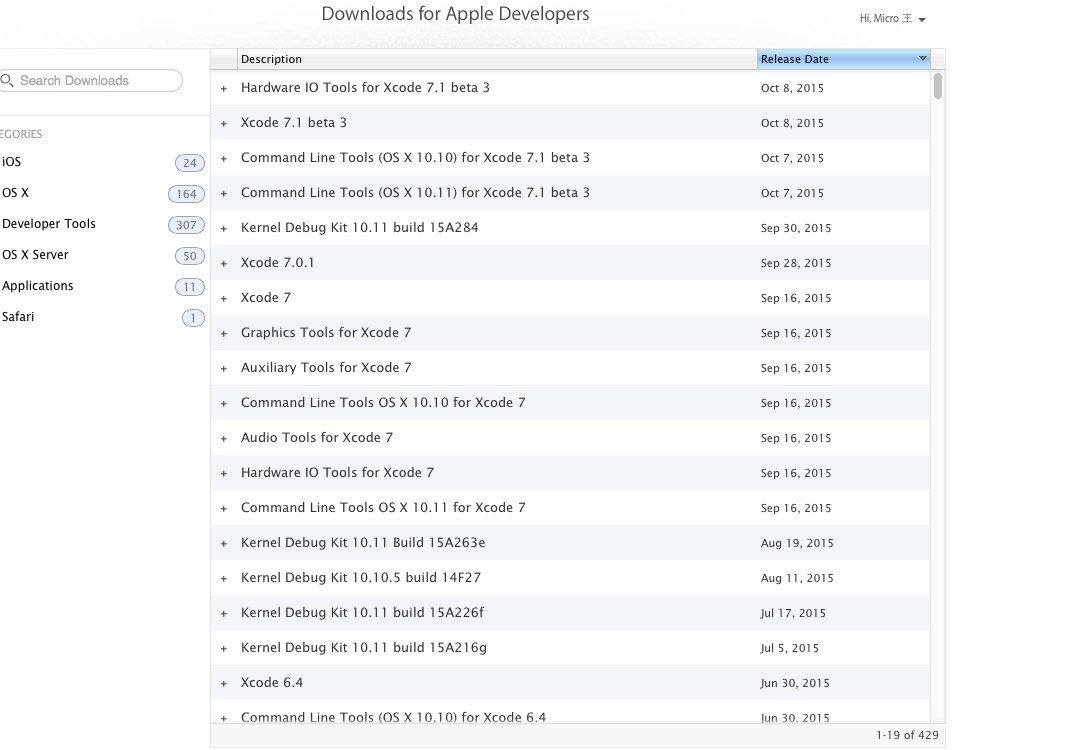This screenshot has width=1070, height=750.
Task: Click the 164 count badge for OS X
Action: tap(186, 194)
